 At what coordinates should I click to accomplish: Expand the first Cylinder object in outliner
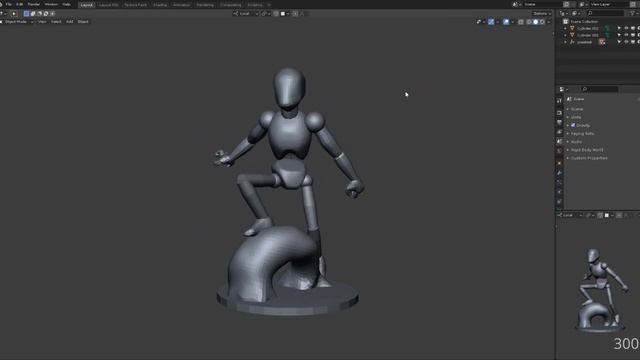(565, 29)
